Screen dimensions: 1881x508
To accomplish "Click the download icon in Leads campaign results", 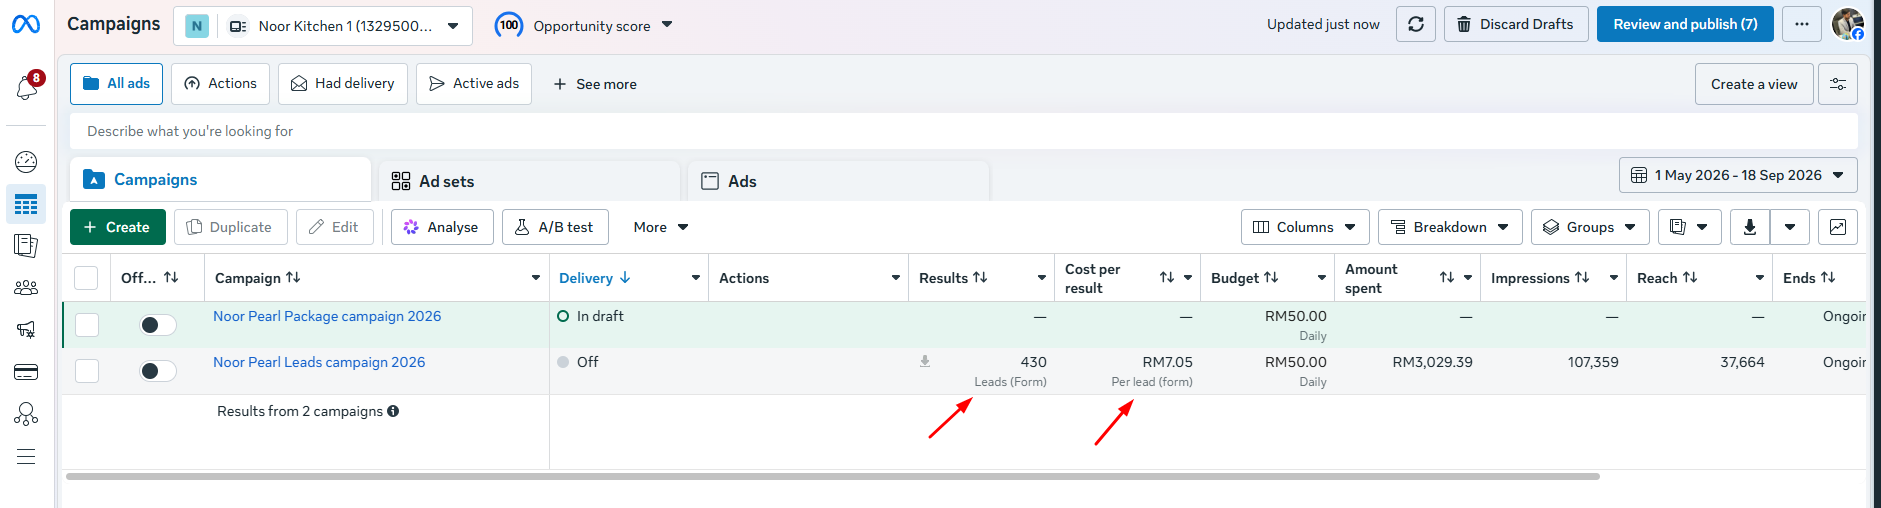I will coord(925,362).
